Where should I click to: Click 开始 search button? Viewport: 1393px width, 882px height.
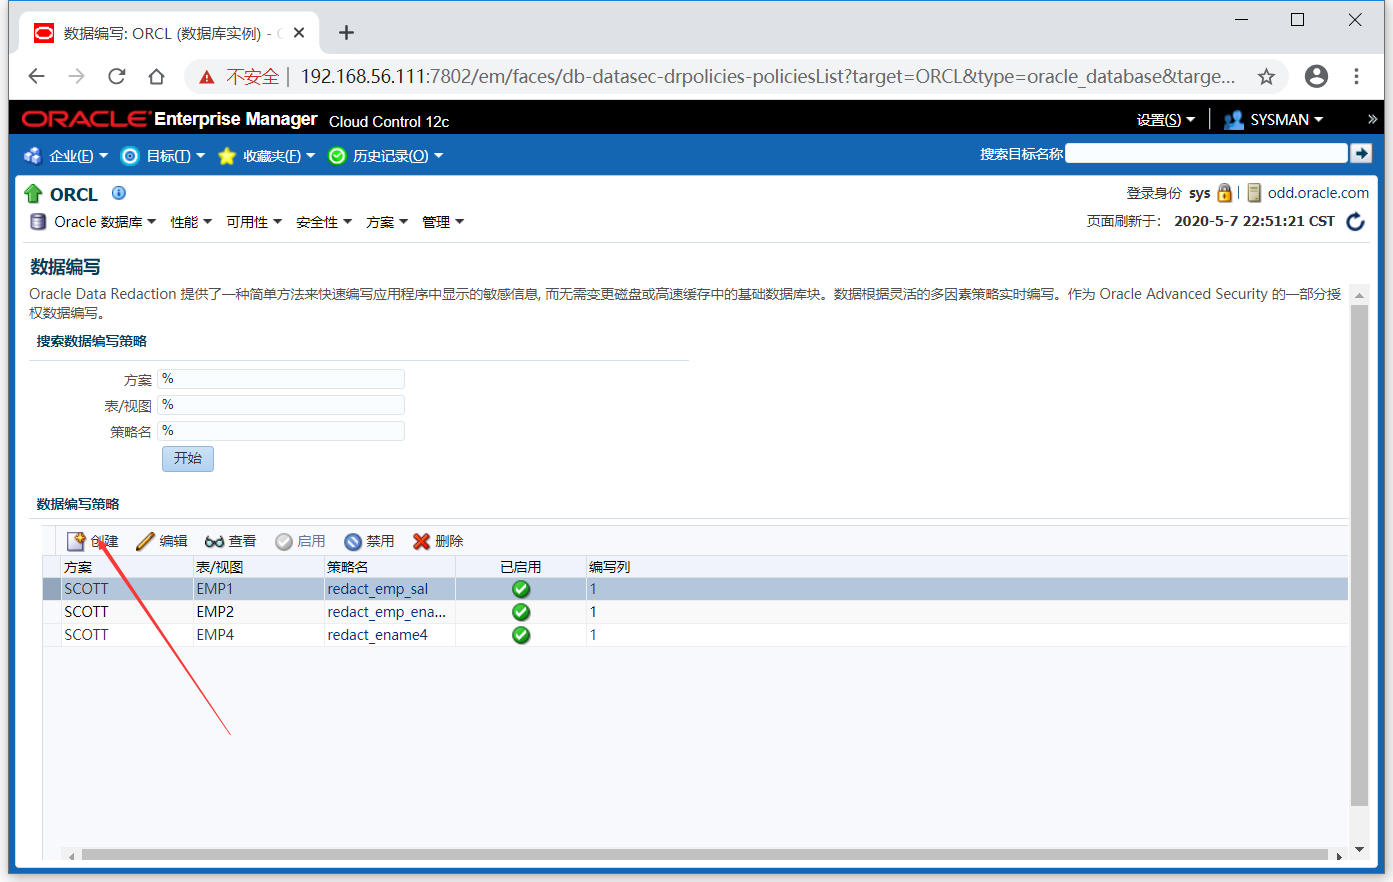[x=188, y=458]
